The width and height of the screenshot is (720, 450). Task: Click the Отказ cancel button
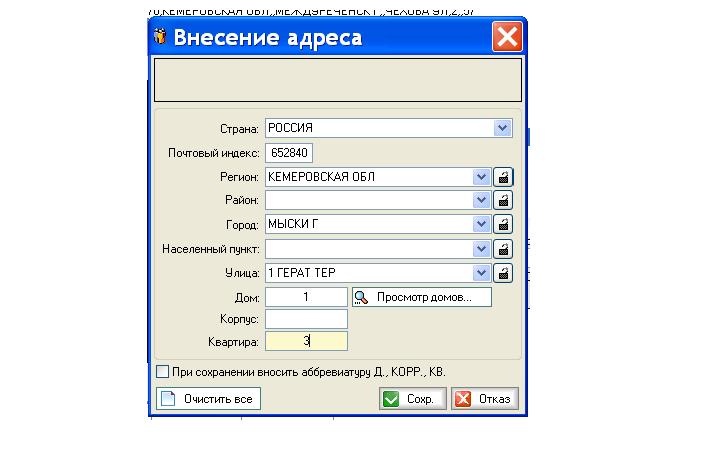[484, 399]
